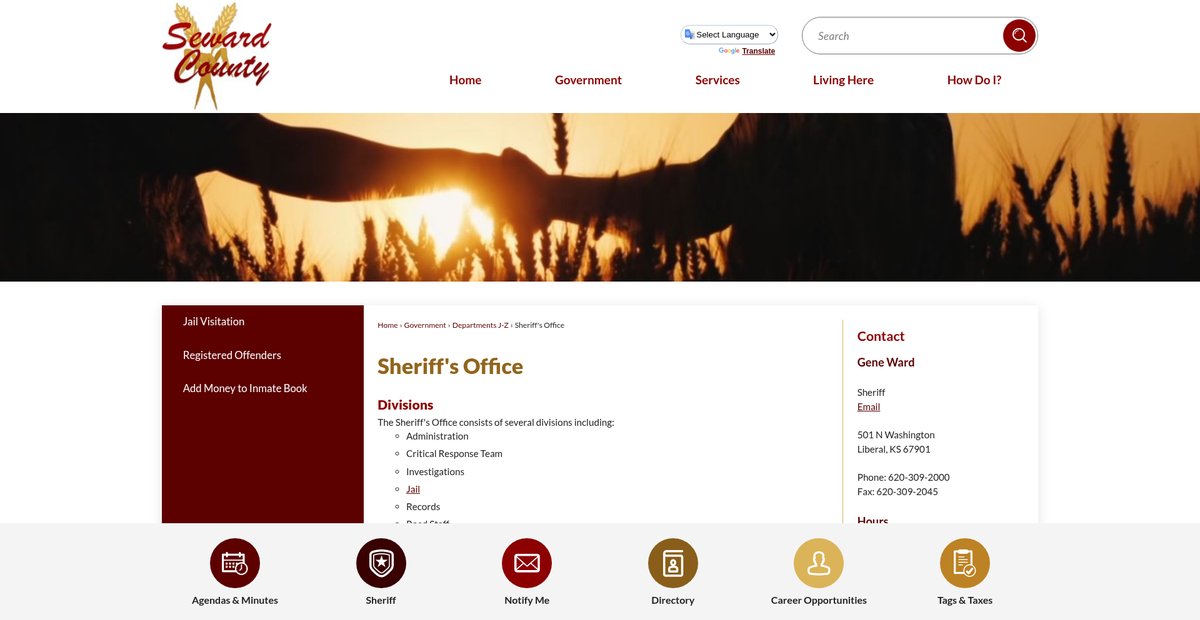Open the Living Here menu
Screen dimensions: 1200x620
coord(843,80)
